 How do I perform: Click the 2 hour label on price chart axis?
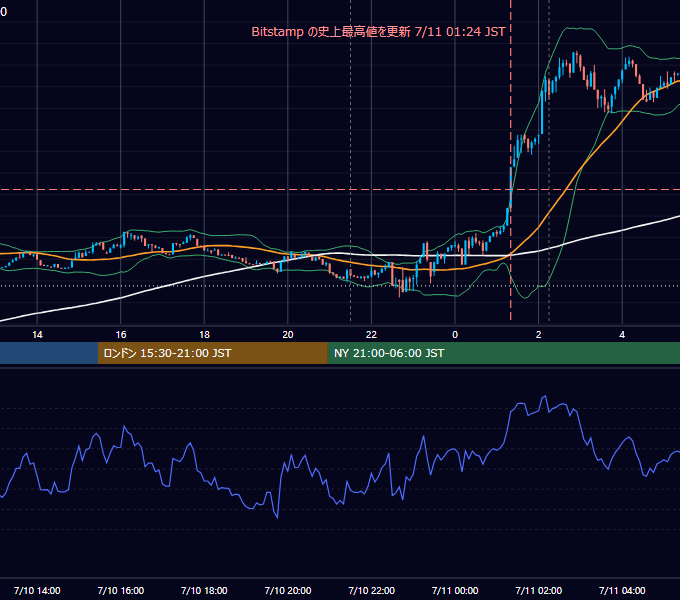538,334
